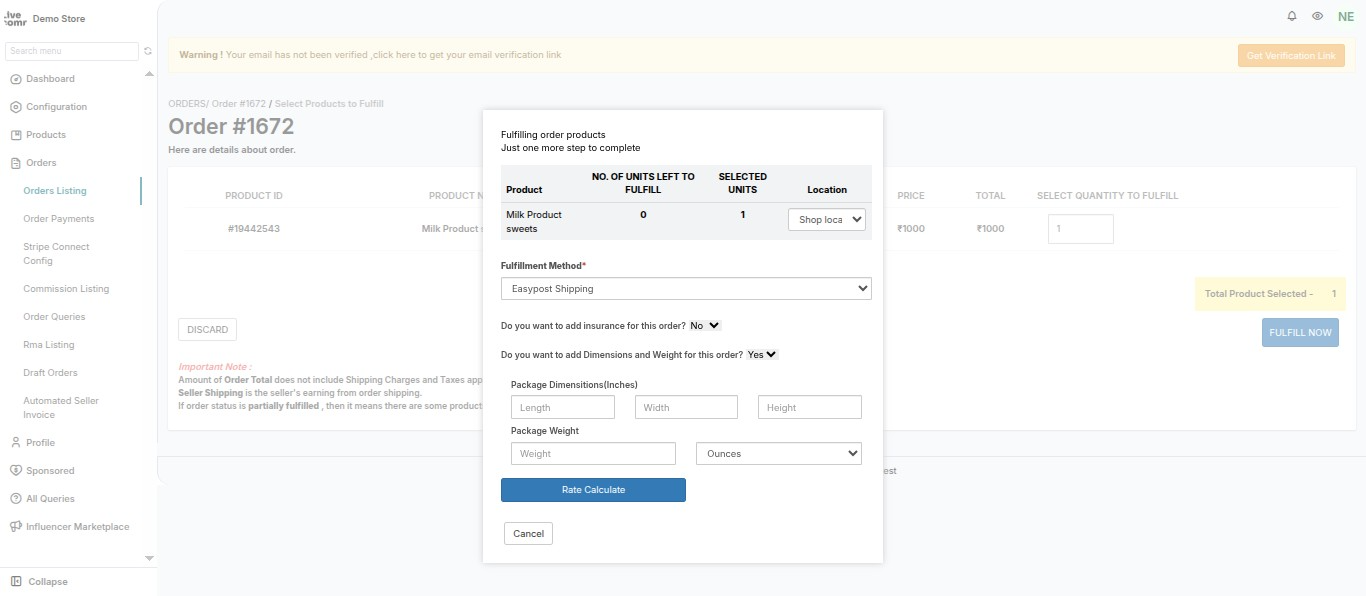
Task: Open the Influencer Marketplace megaphone icon
Action: click(x=16, y=526)
